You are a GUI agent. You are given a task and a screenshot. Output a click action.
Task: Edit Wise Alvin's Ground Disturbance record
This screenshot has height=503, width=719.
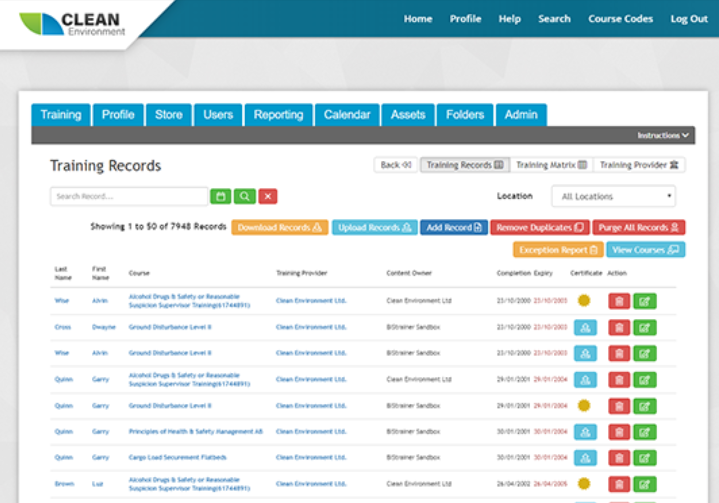pyautogui.click(x=645, y=354)
